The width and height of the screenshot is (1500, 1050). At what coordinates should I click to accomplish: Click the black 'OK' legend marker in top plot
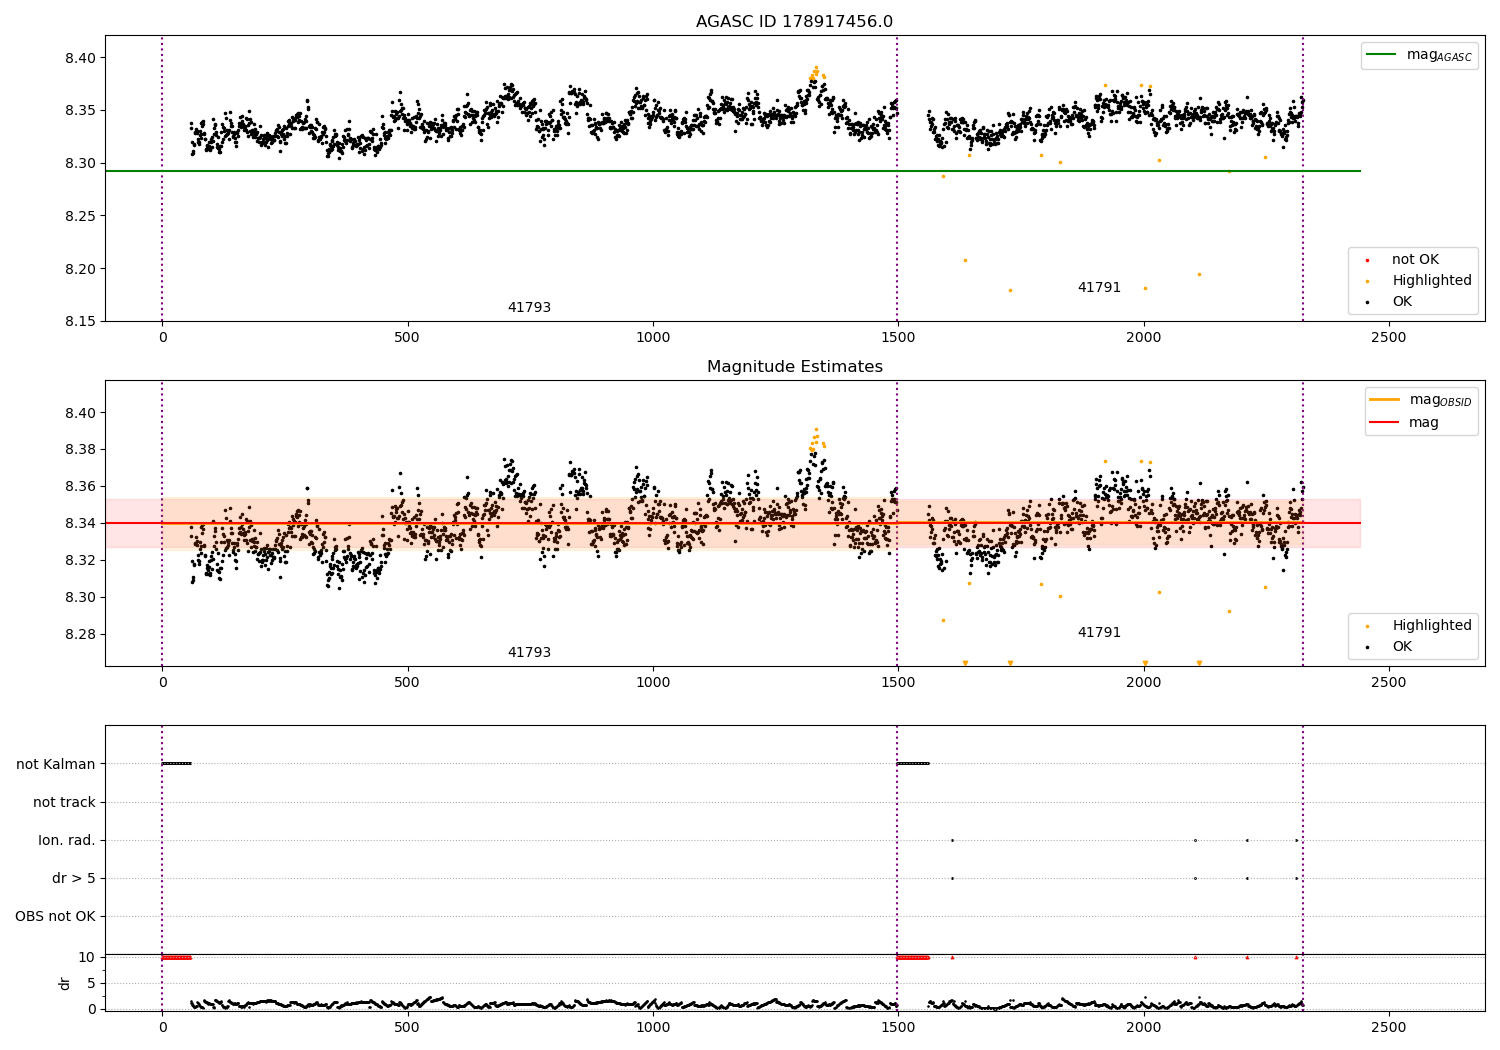[1367, 302]
